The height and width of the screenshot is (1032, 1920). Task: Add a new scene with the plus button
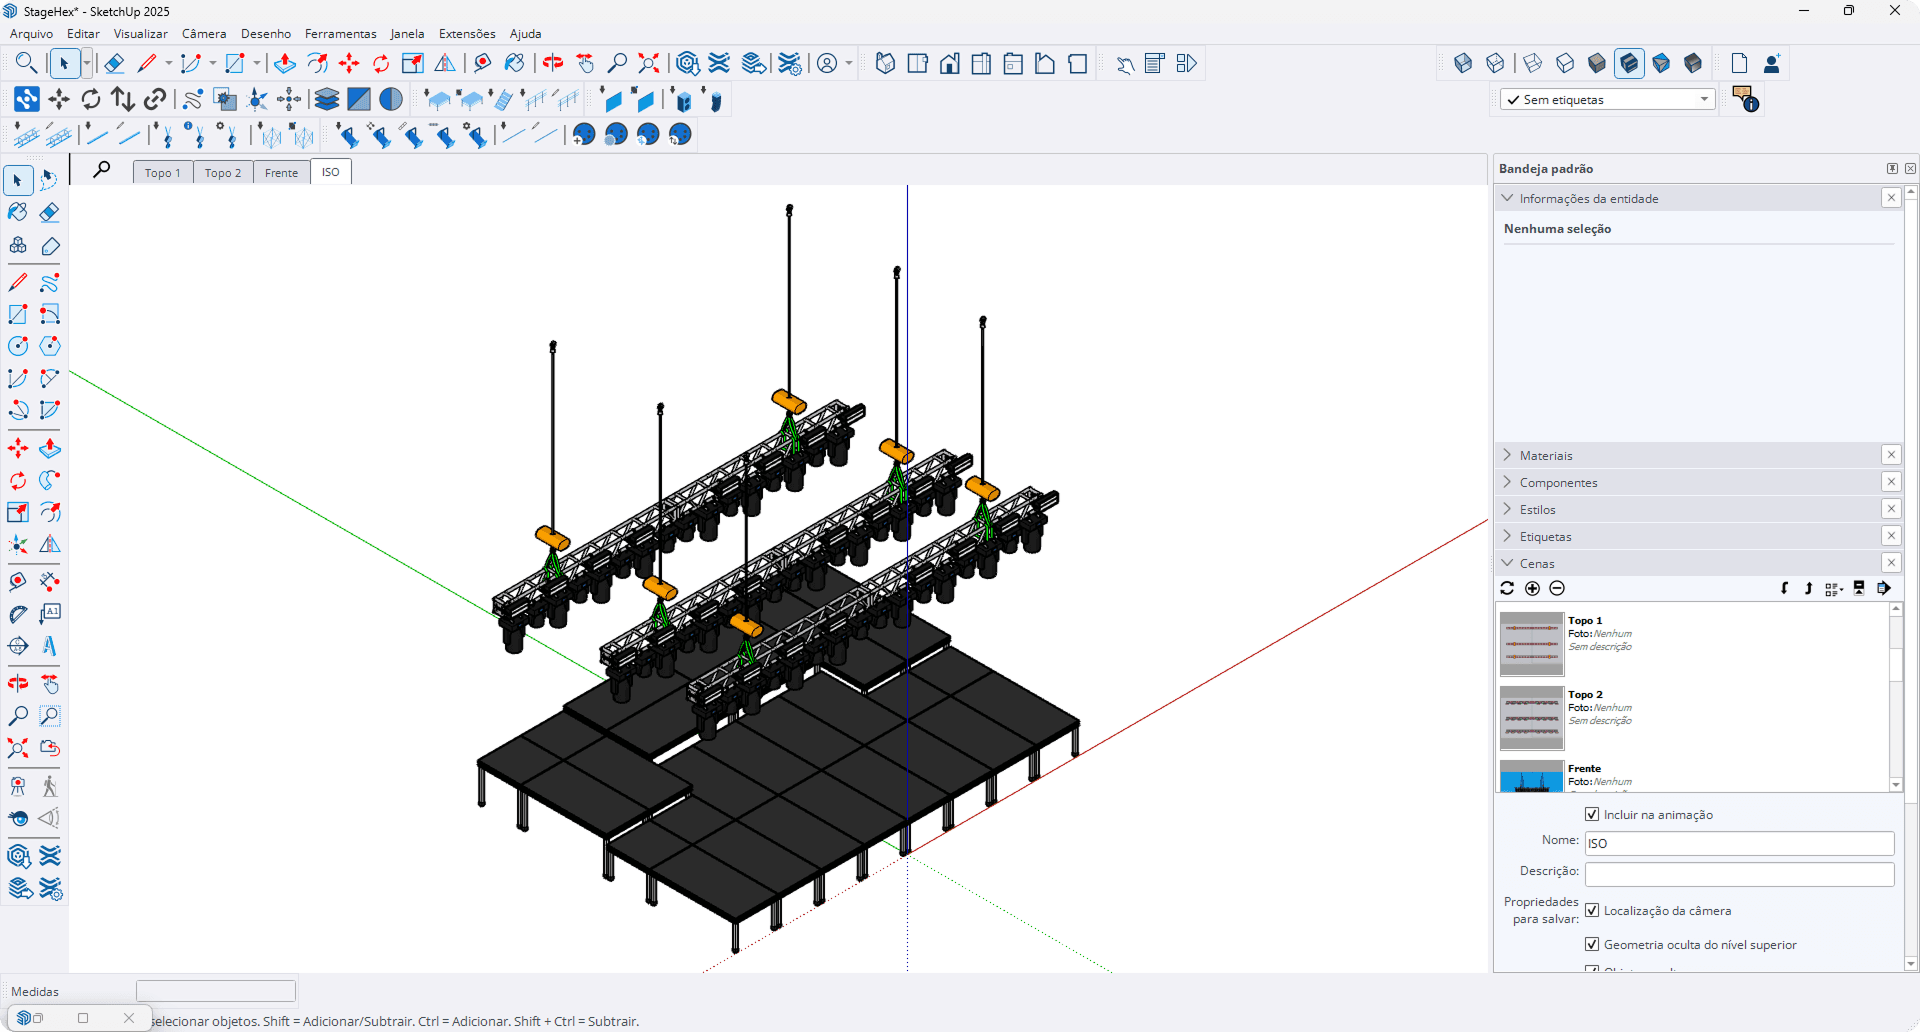[1531, 589]
